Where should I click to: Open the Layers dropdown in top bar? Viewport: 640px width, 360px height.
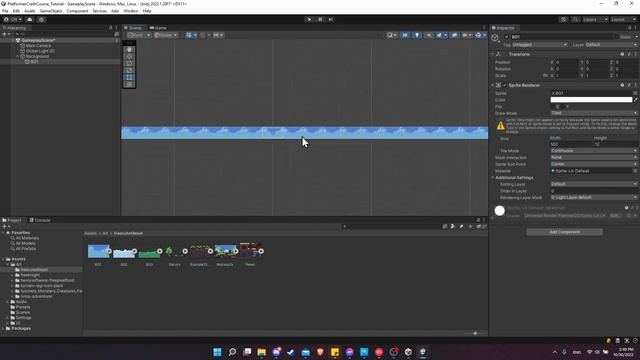tap(595, 20)
